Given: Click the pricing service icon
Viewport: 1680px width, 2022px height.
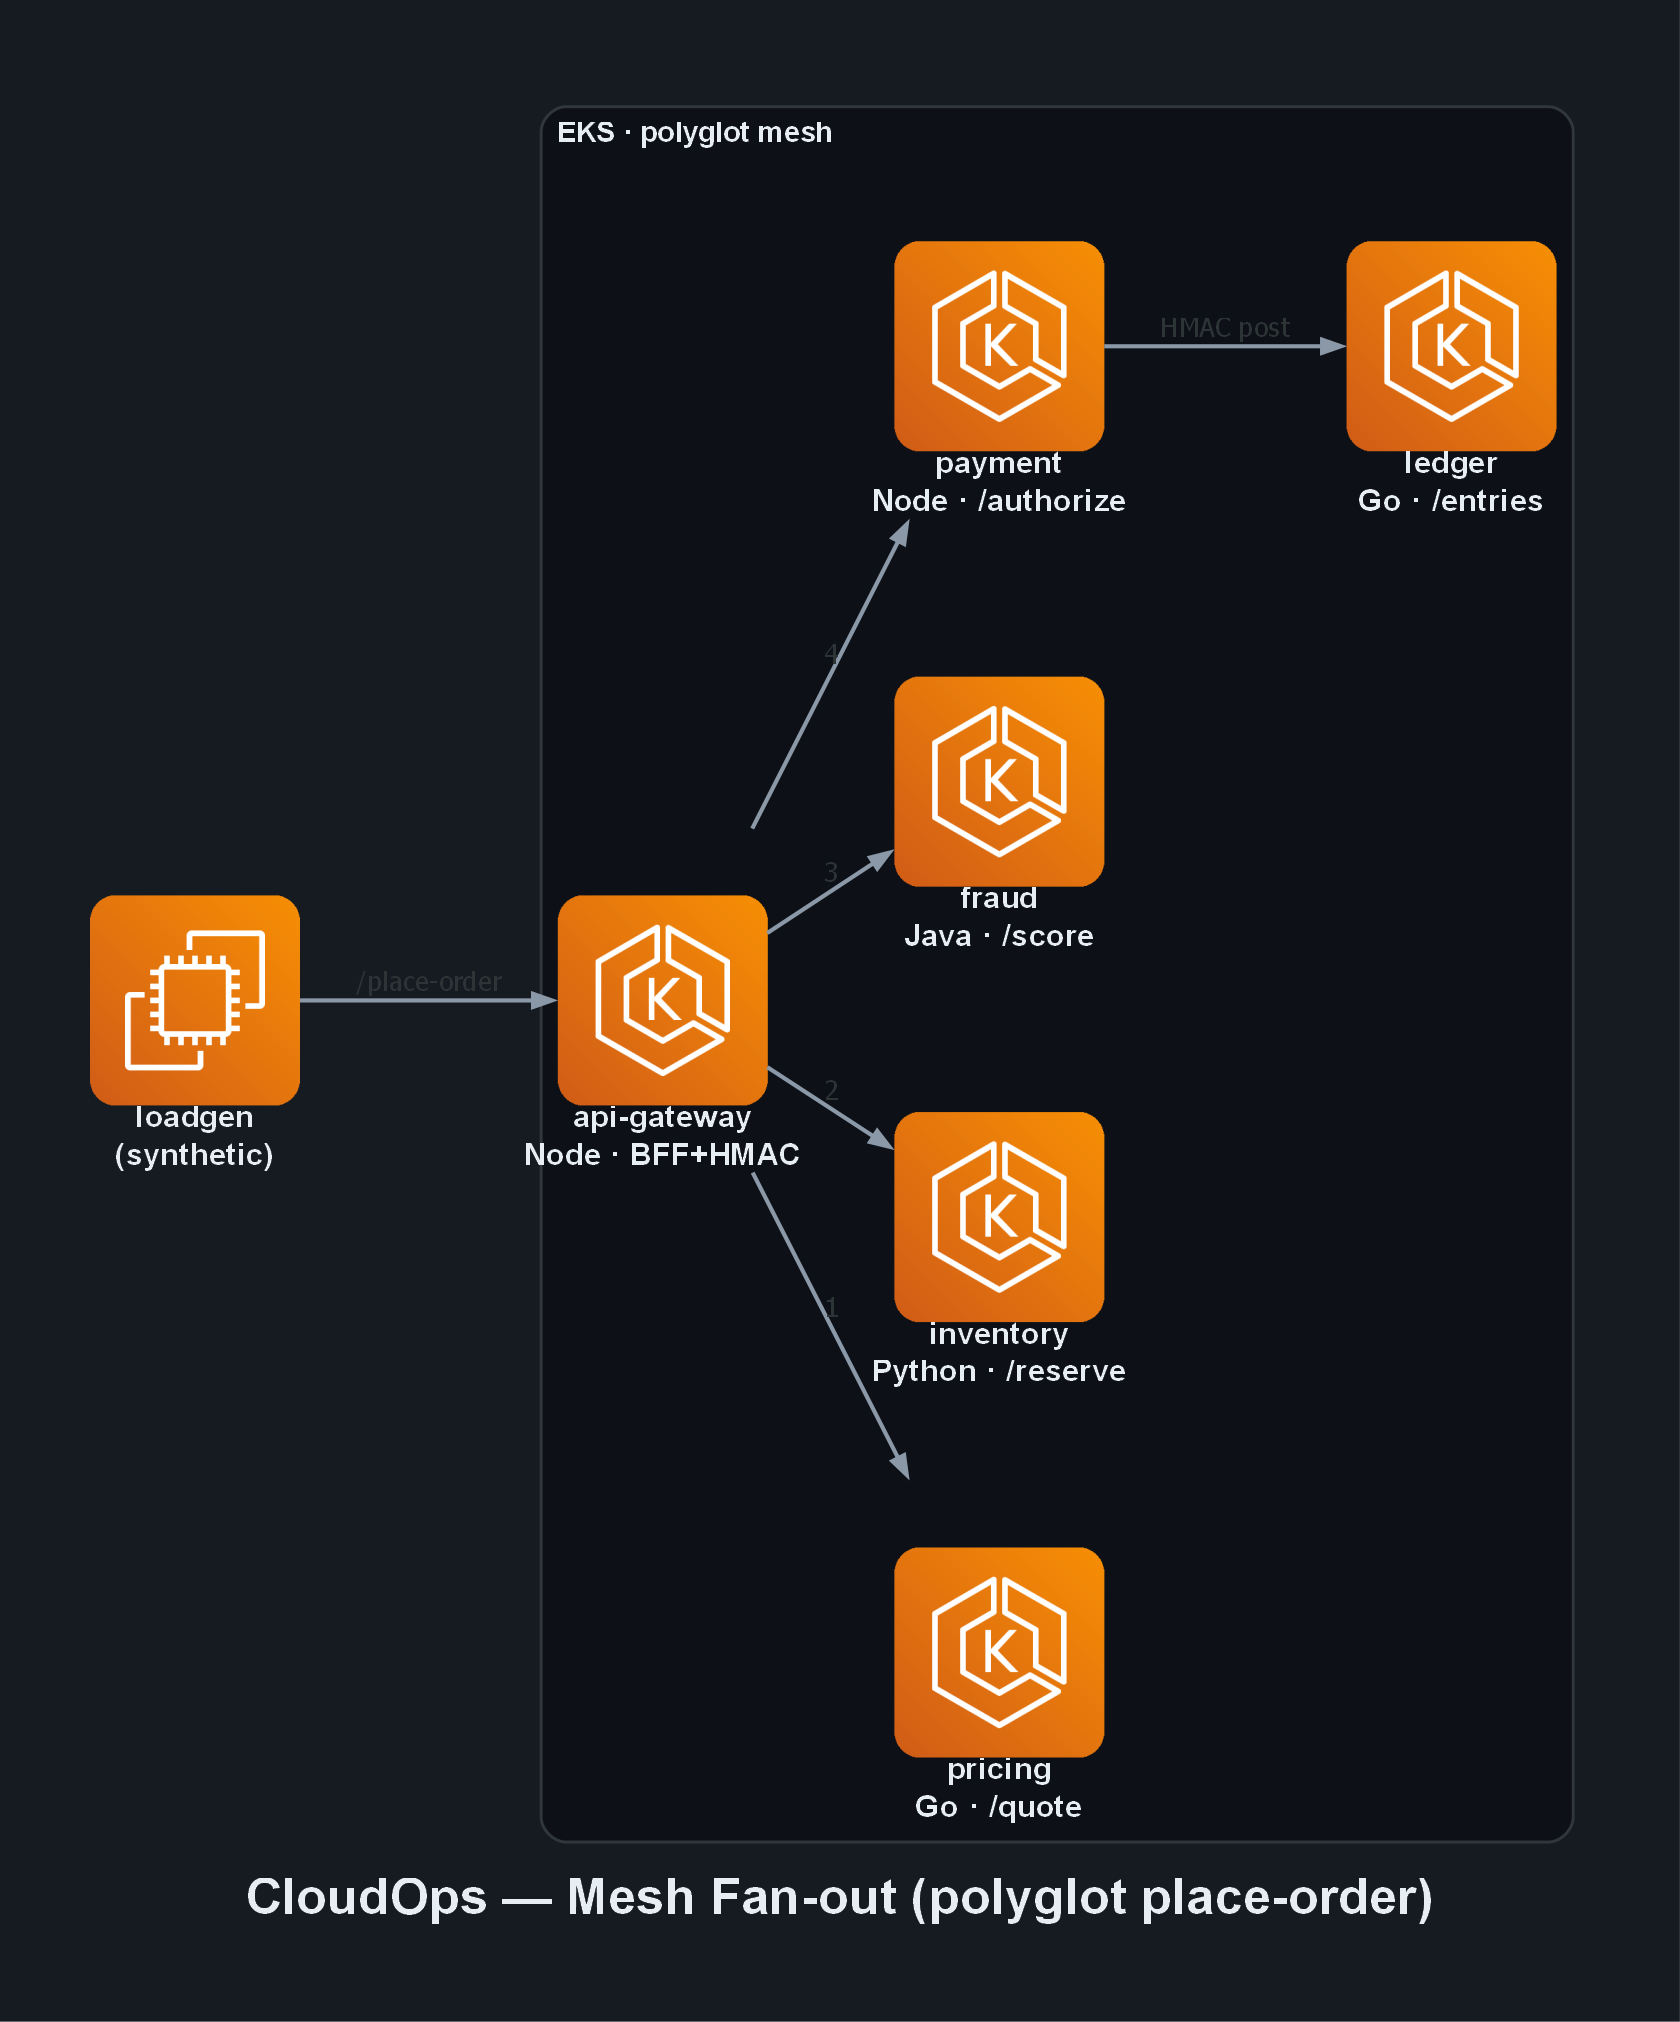Looking at the screenshot, I should coord(999,1652).
